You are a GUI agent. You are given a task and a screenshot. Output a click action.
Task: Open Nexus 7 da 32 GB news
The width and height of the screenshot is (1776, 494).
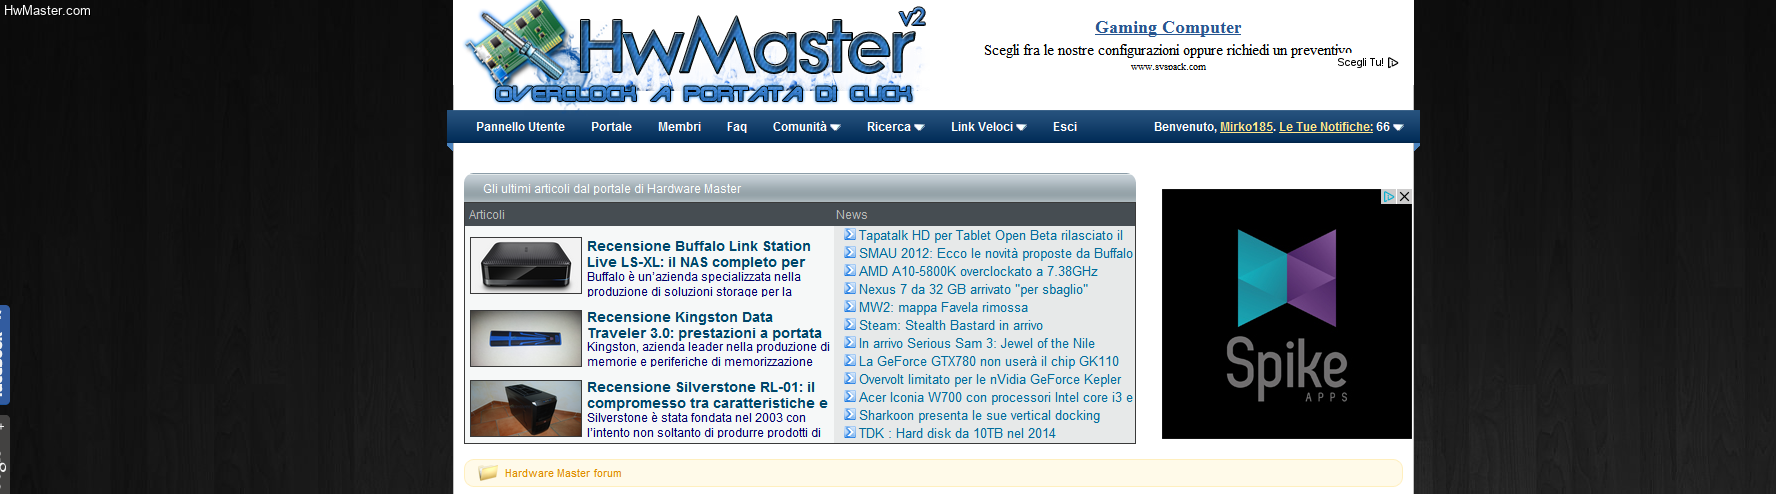pos(973,289)
